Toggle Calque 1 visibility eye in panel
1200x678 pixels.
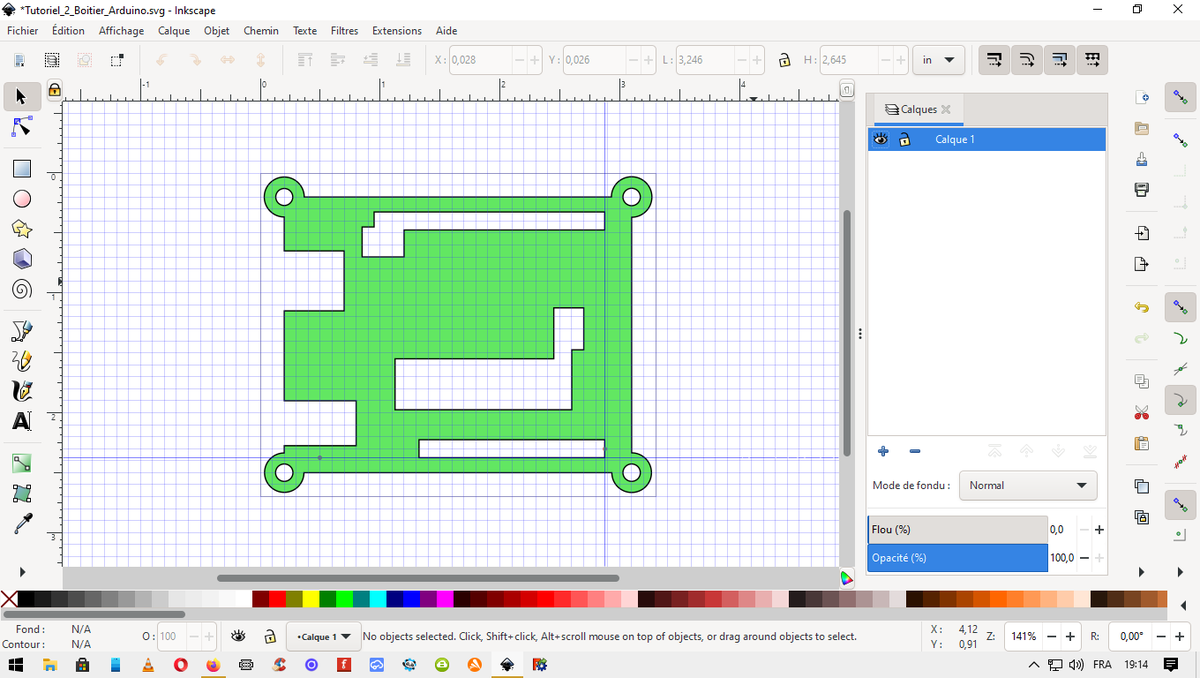pos(881,139)
